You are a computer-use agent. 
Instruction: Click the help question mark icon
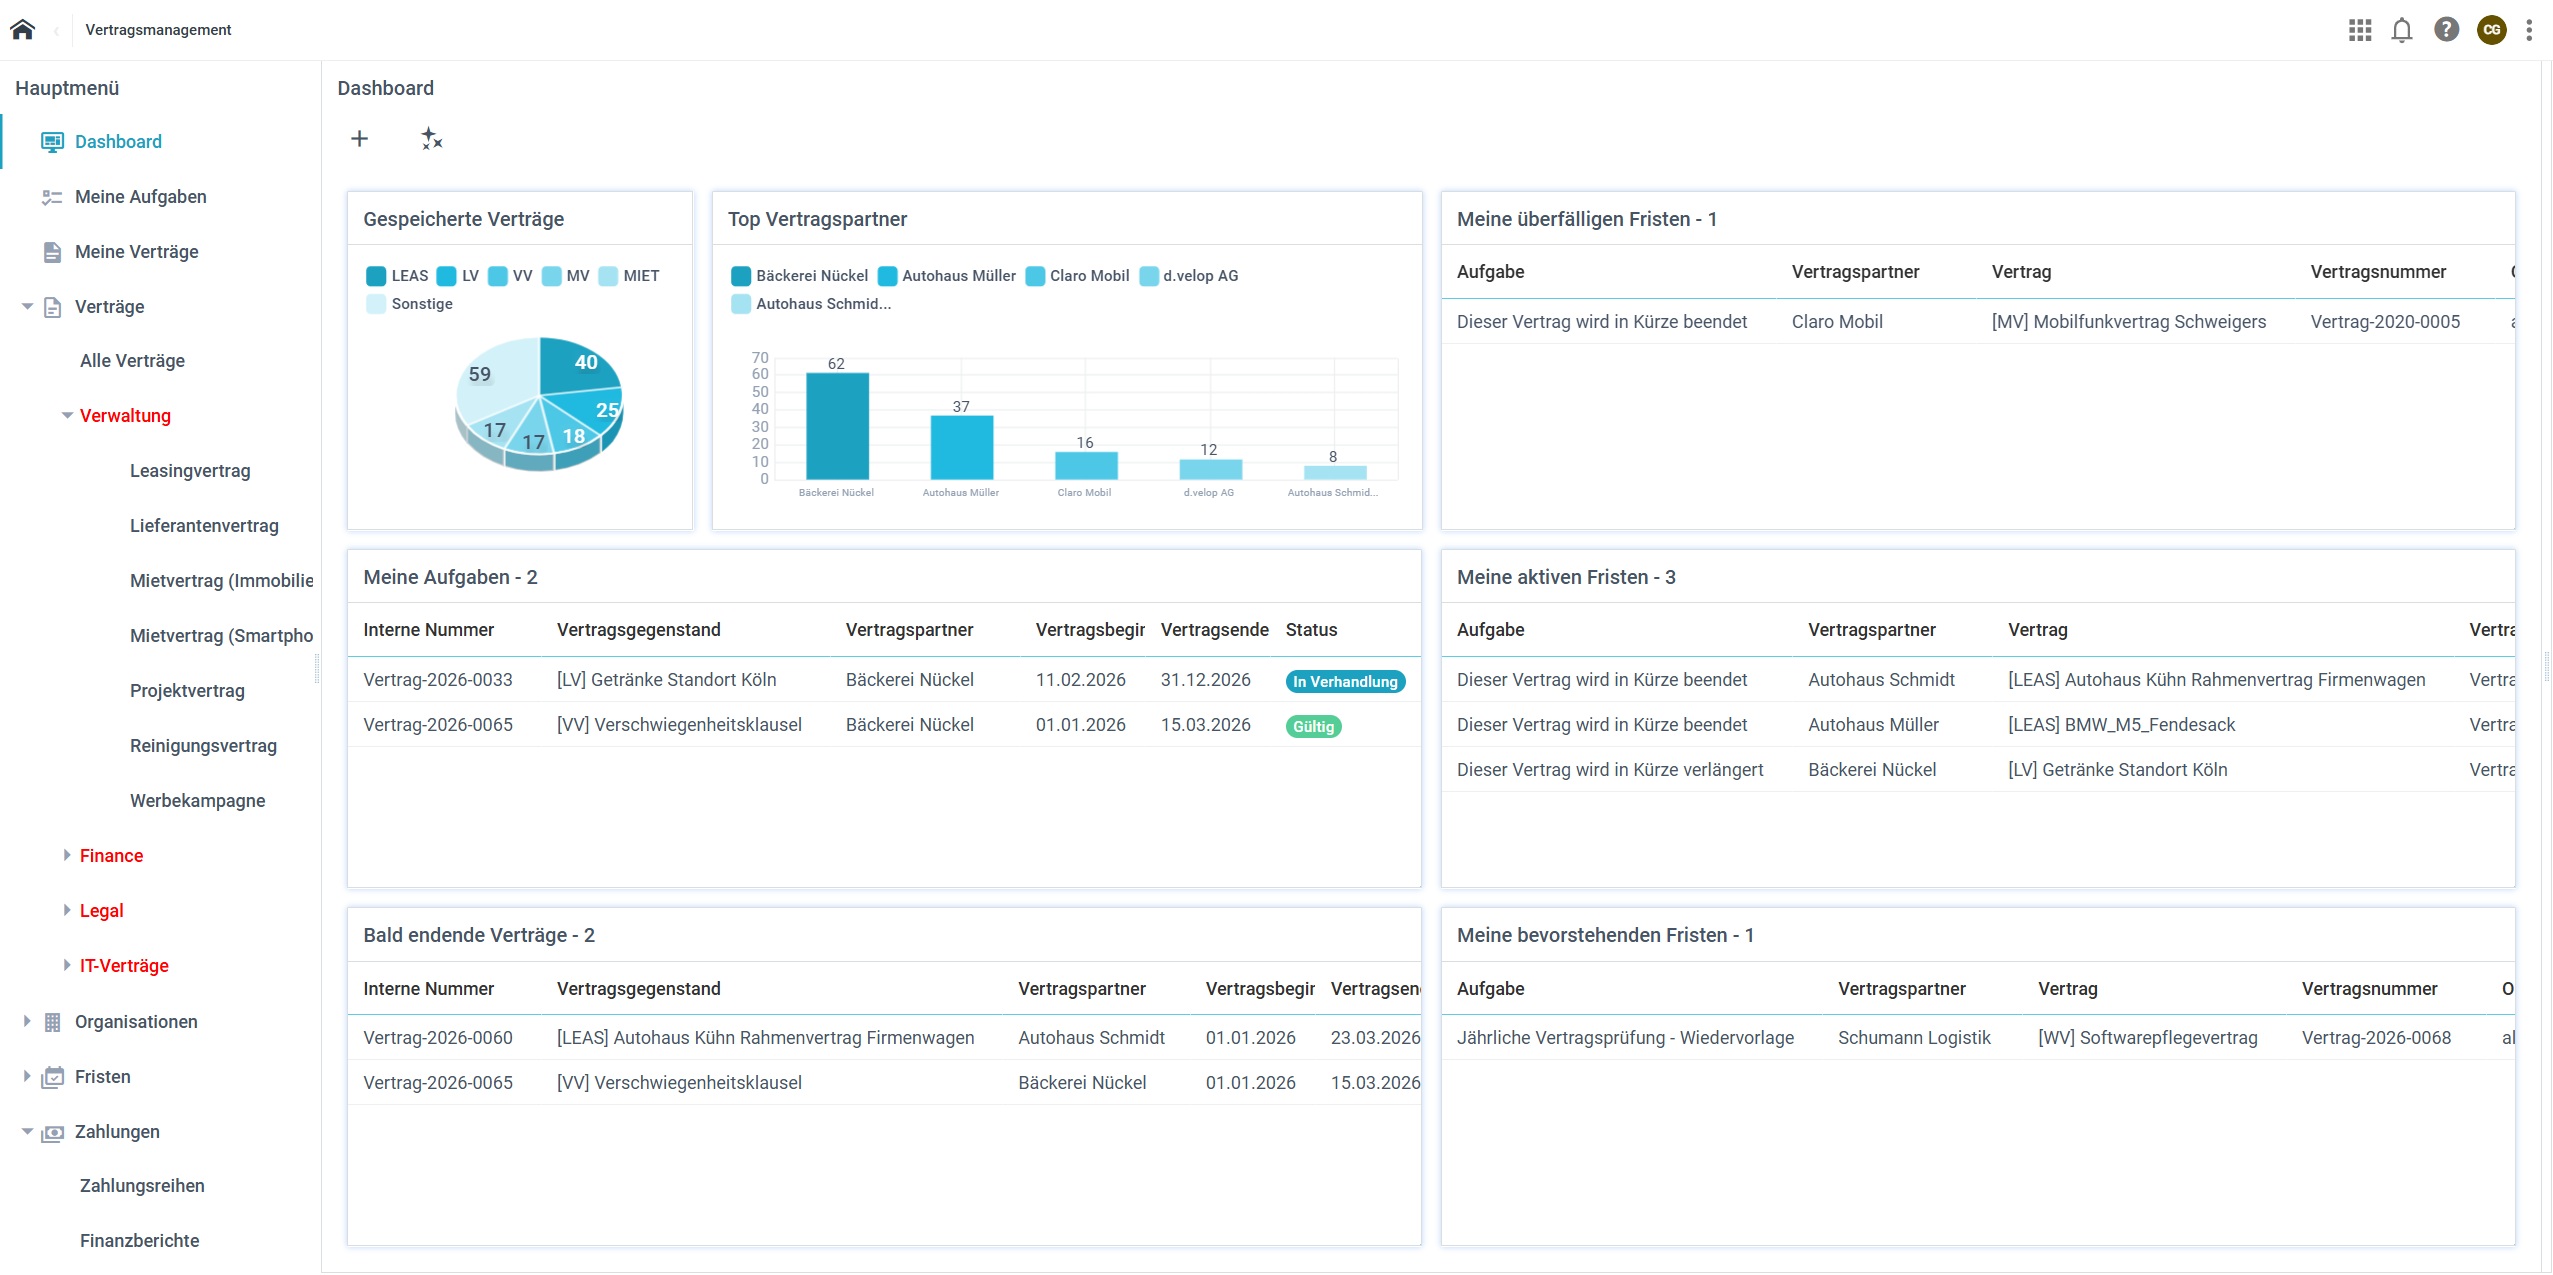pyautogui.click(x=2445, y=30)
